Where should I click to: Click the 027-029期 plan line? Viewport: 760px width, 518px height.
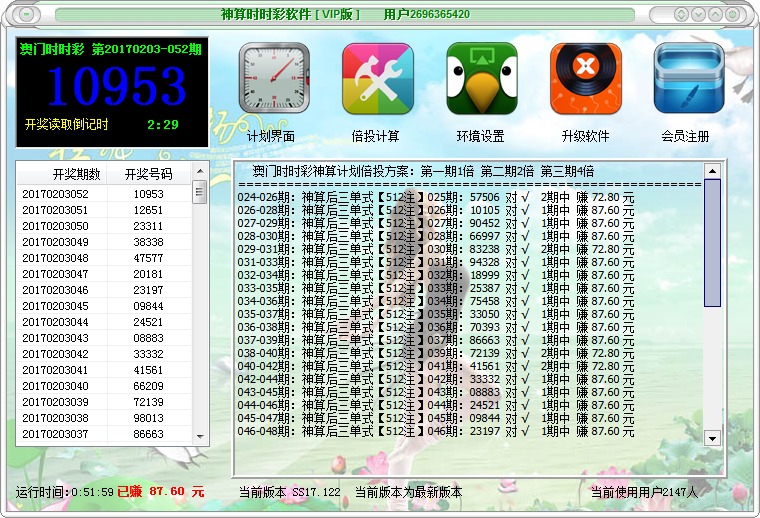point(436,223)
